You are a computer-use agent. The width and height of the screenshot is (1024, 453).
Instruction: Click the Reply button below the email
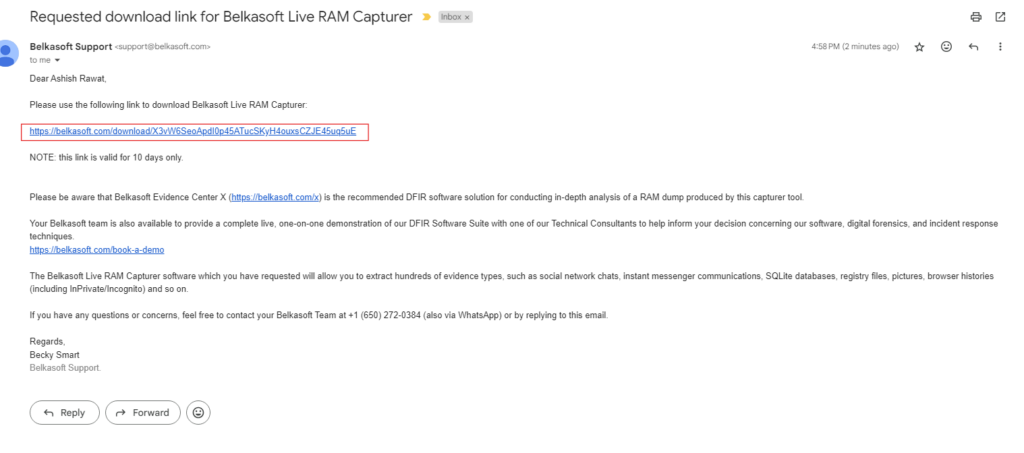point(65,413)
